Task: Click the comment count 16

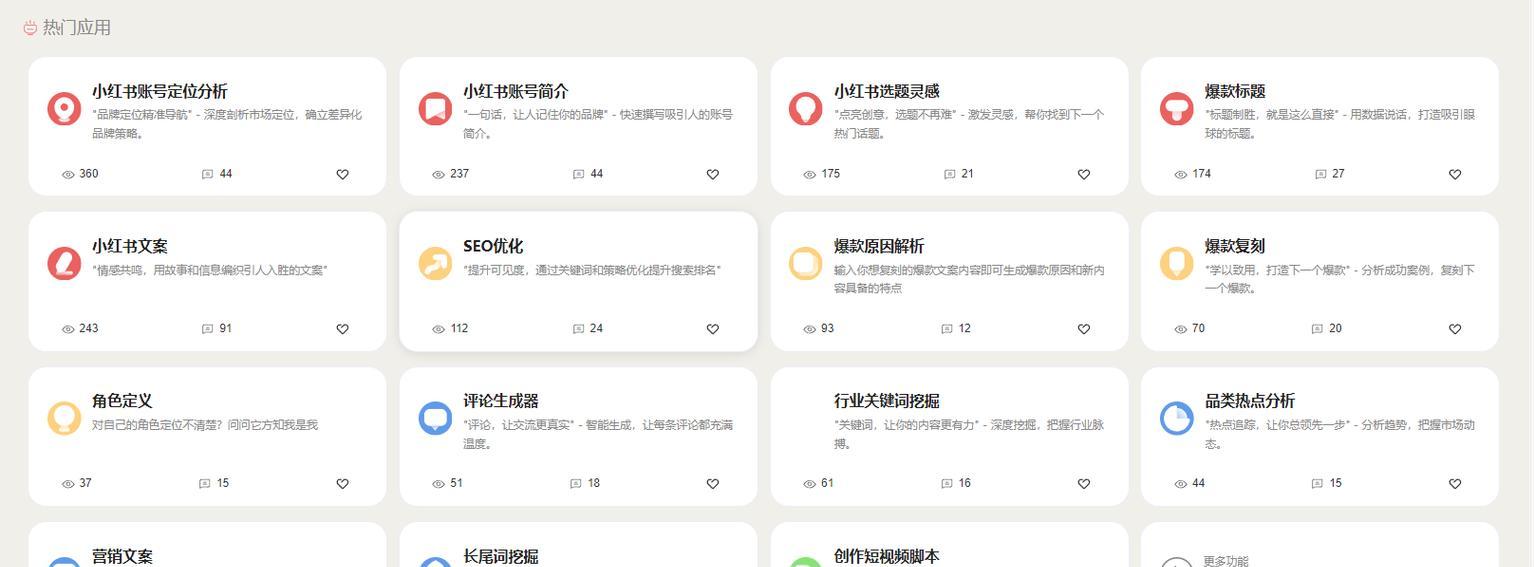Action: [x=964, y=484]
